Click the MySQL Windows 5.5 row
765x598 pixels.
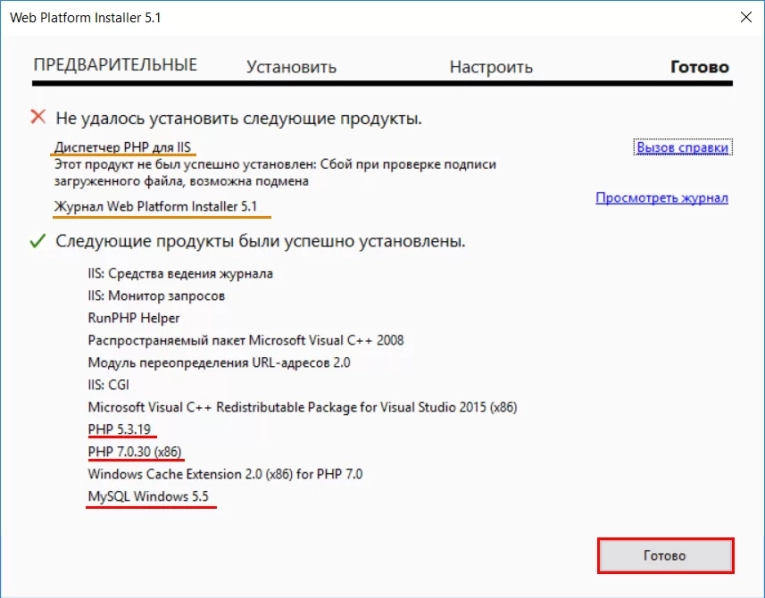pos(148,497)
